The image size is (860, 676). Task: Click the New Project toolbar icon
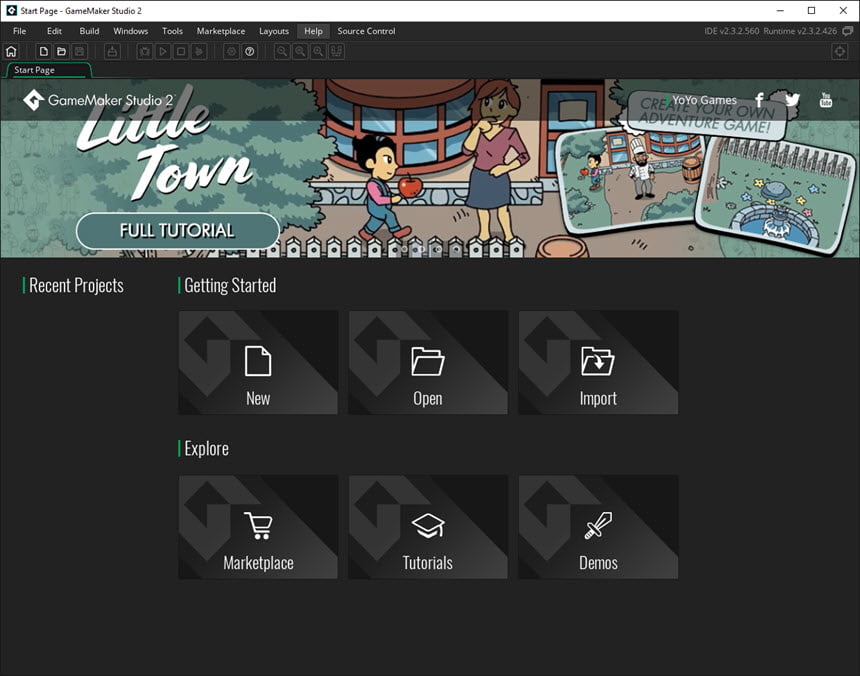(43, 52)
